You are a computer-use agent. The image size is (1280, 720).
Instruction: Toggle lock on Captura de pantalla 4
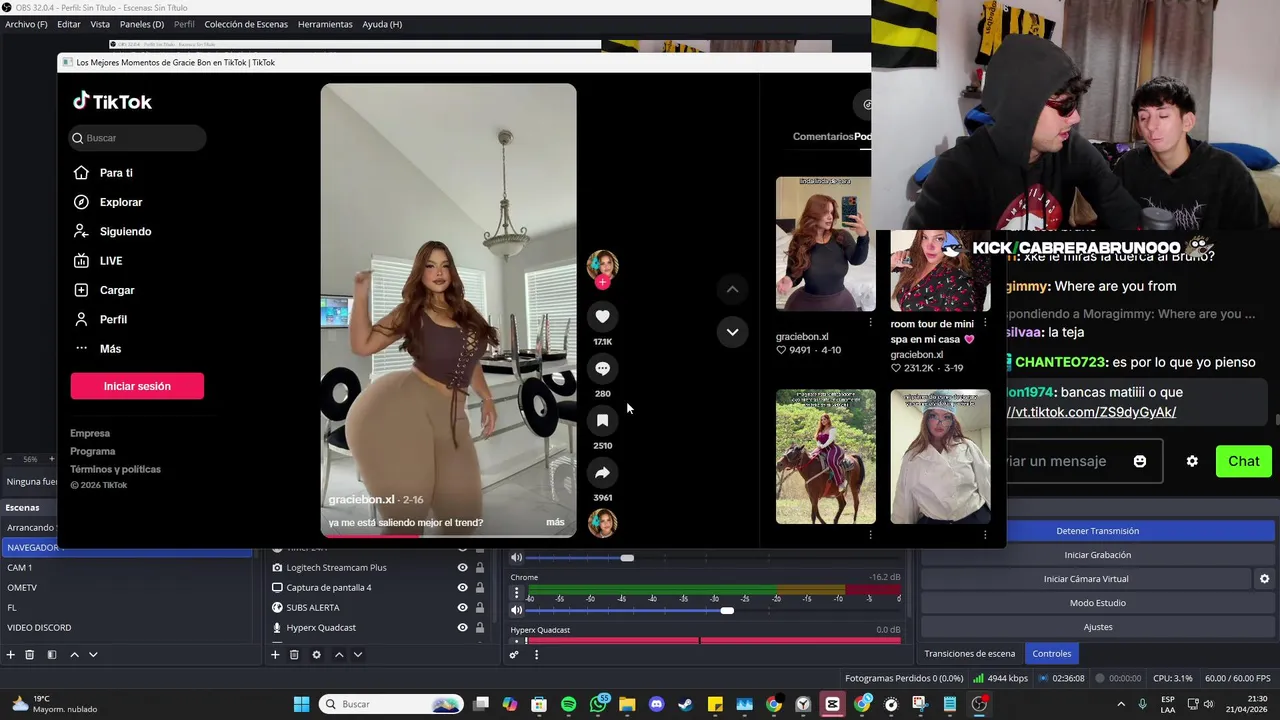(x=480, y=587)
